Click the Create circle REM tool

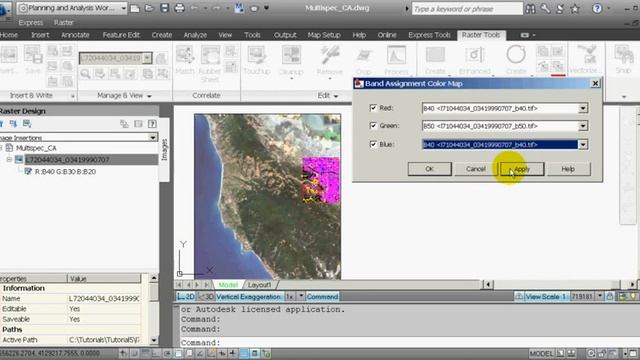[x=516, y=60]
